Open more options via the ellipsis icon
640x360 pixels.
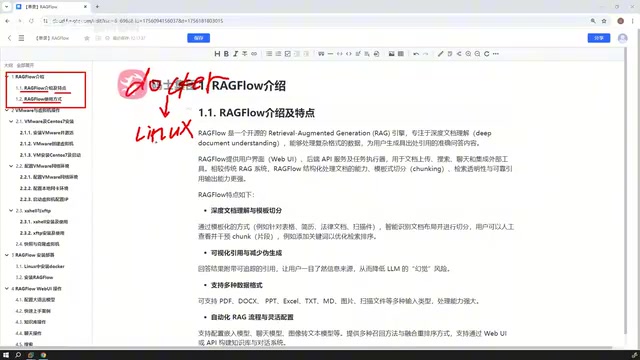(x=496, y=54)
